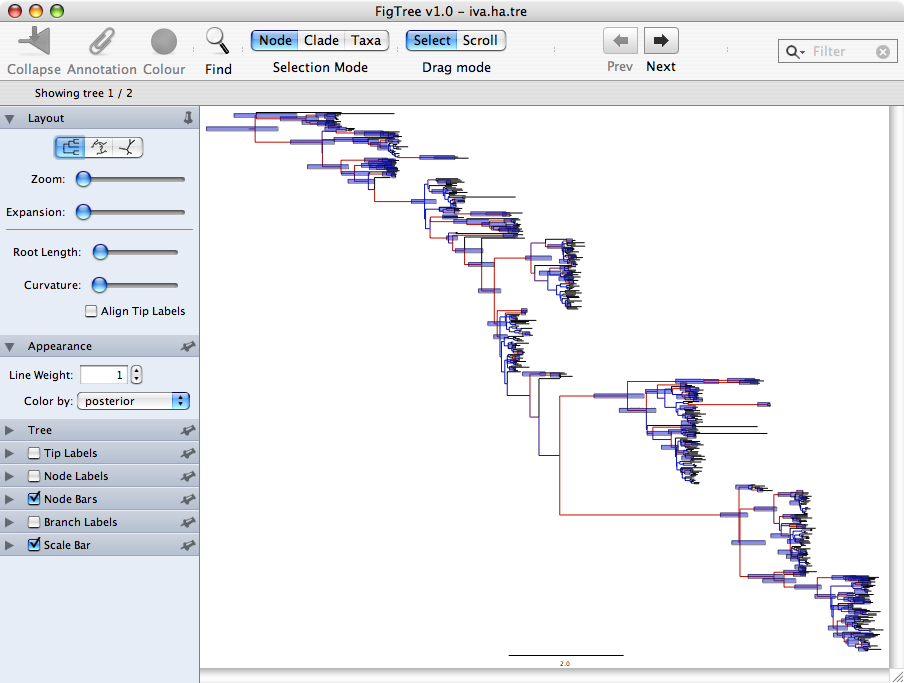The height and width of the screenshot is (683, 904).
Task: Choose the polar tree layout icon
Action: [128, 147]
